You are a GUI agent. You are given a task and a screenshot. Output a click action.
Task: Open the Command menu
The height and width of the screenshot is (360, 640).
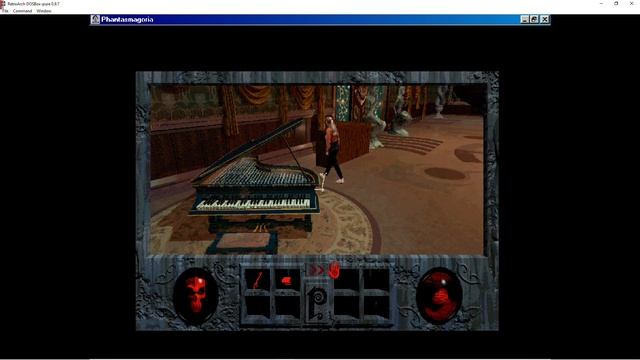[22, 11]
